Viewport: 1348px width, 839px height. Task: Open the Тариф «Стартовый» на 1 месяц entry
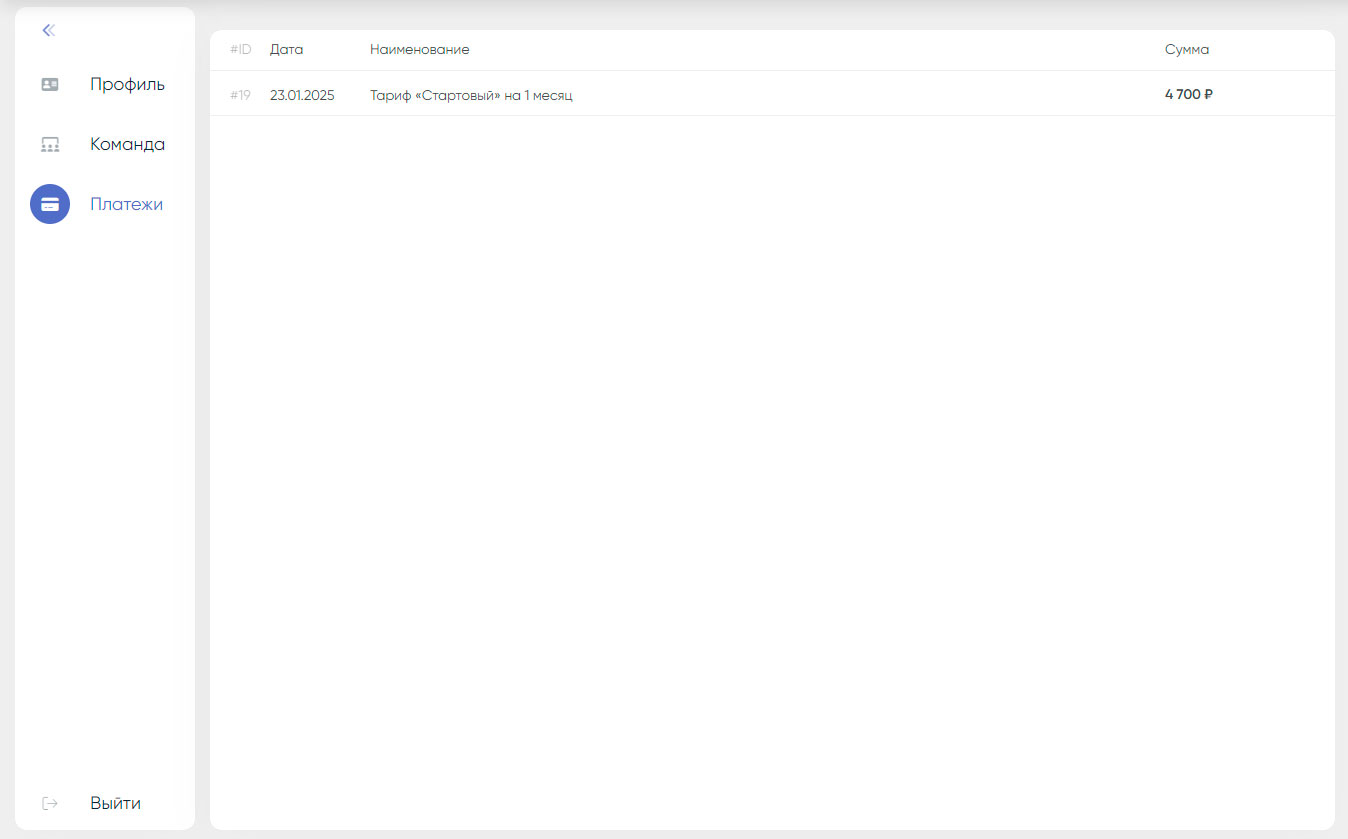point(471,95)
